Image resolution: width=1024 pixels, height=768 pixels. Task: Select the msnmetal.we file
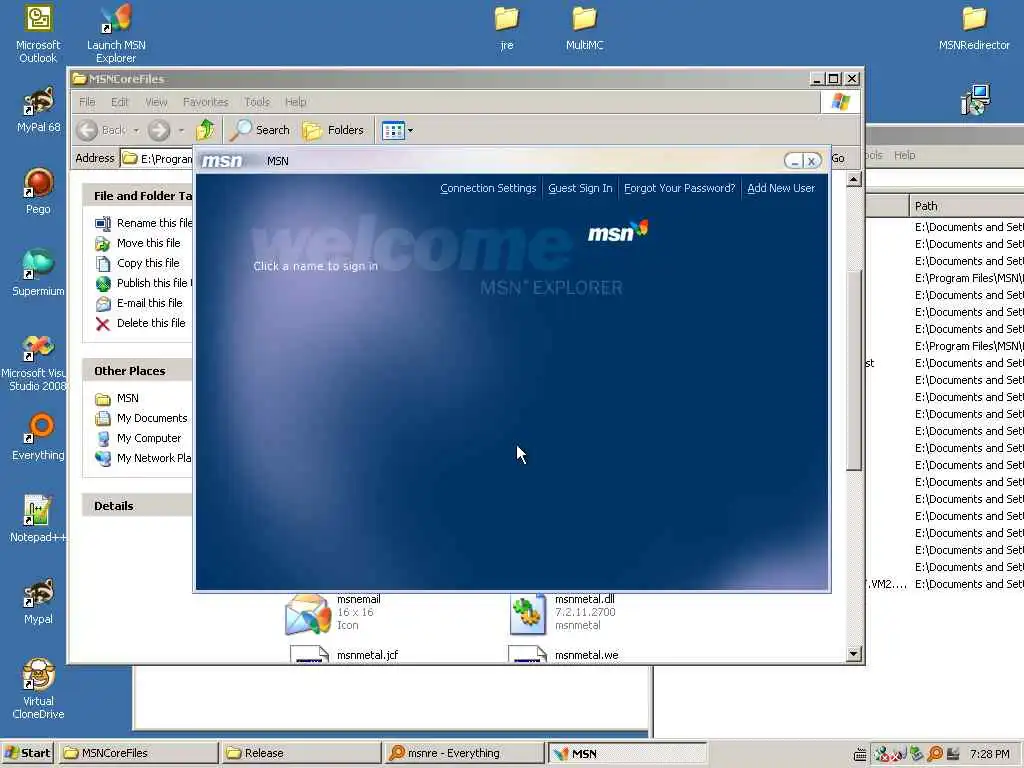tap(564, 654)
